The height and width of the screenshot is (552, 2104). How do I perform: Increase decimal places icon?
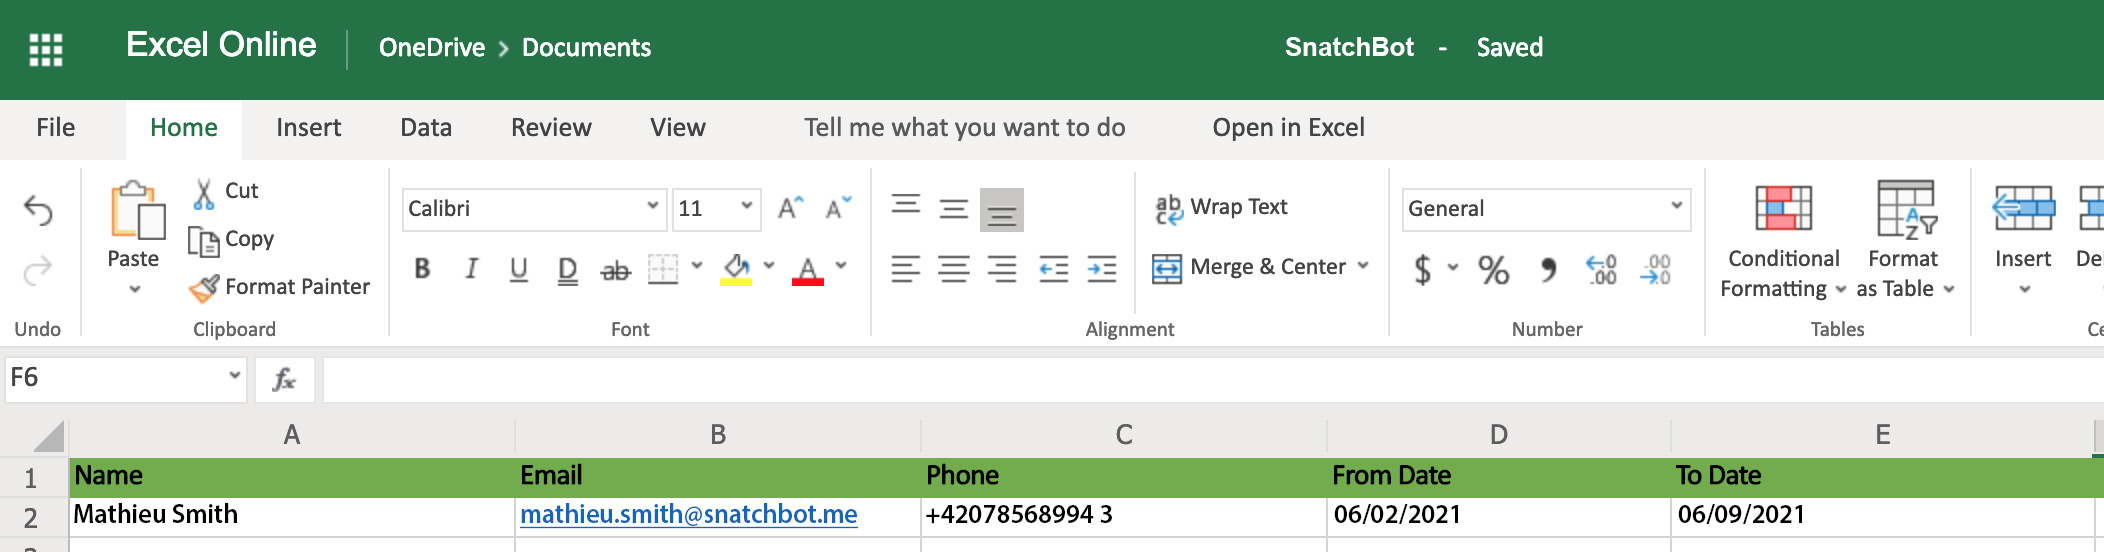click(1602, 269)
